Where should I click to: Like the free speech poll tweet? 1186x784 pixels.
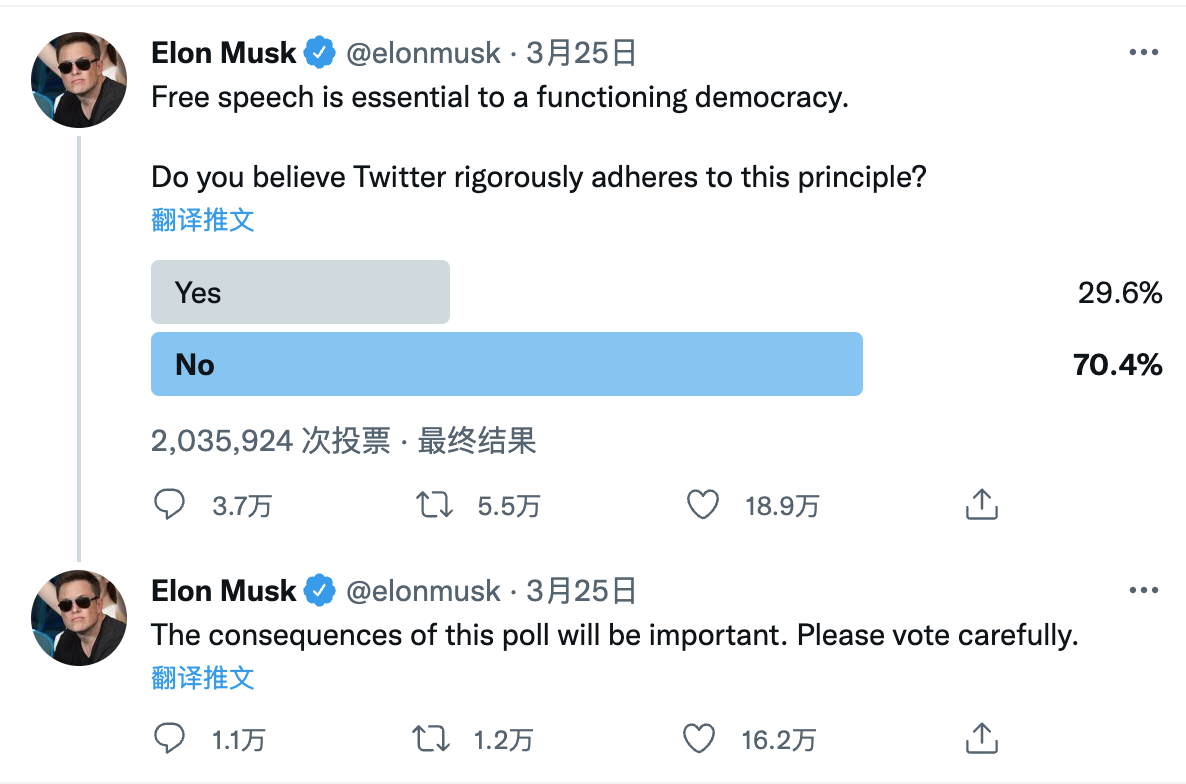703,505
